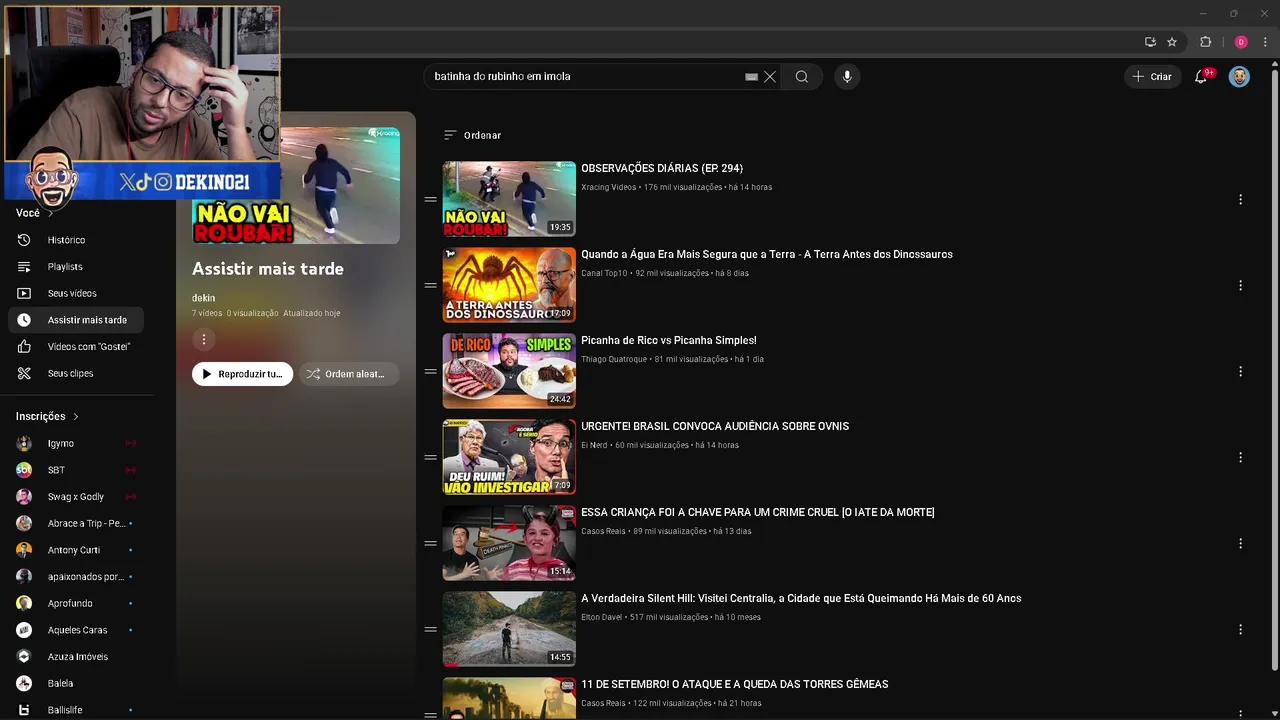Open the Swag x Godly subscription
The height and width of the screenshot is (720, 1280).
[76, 497]
